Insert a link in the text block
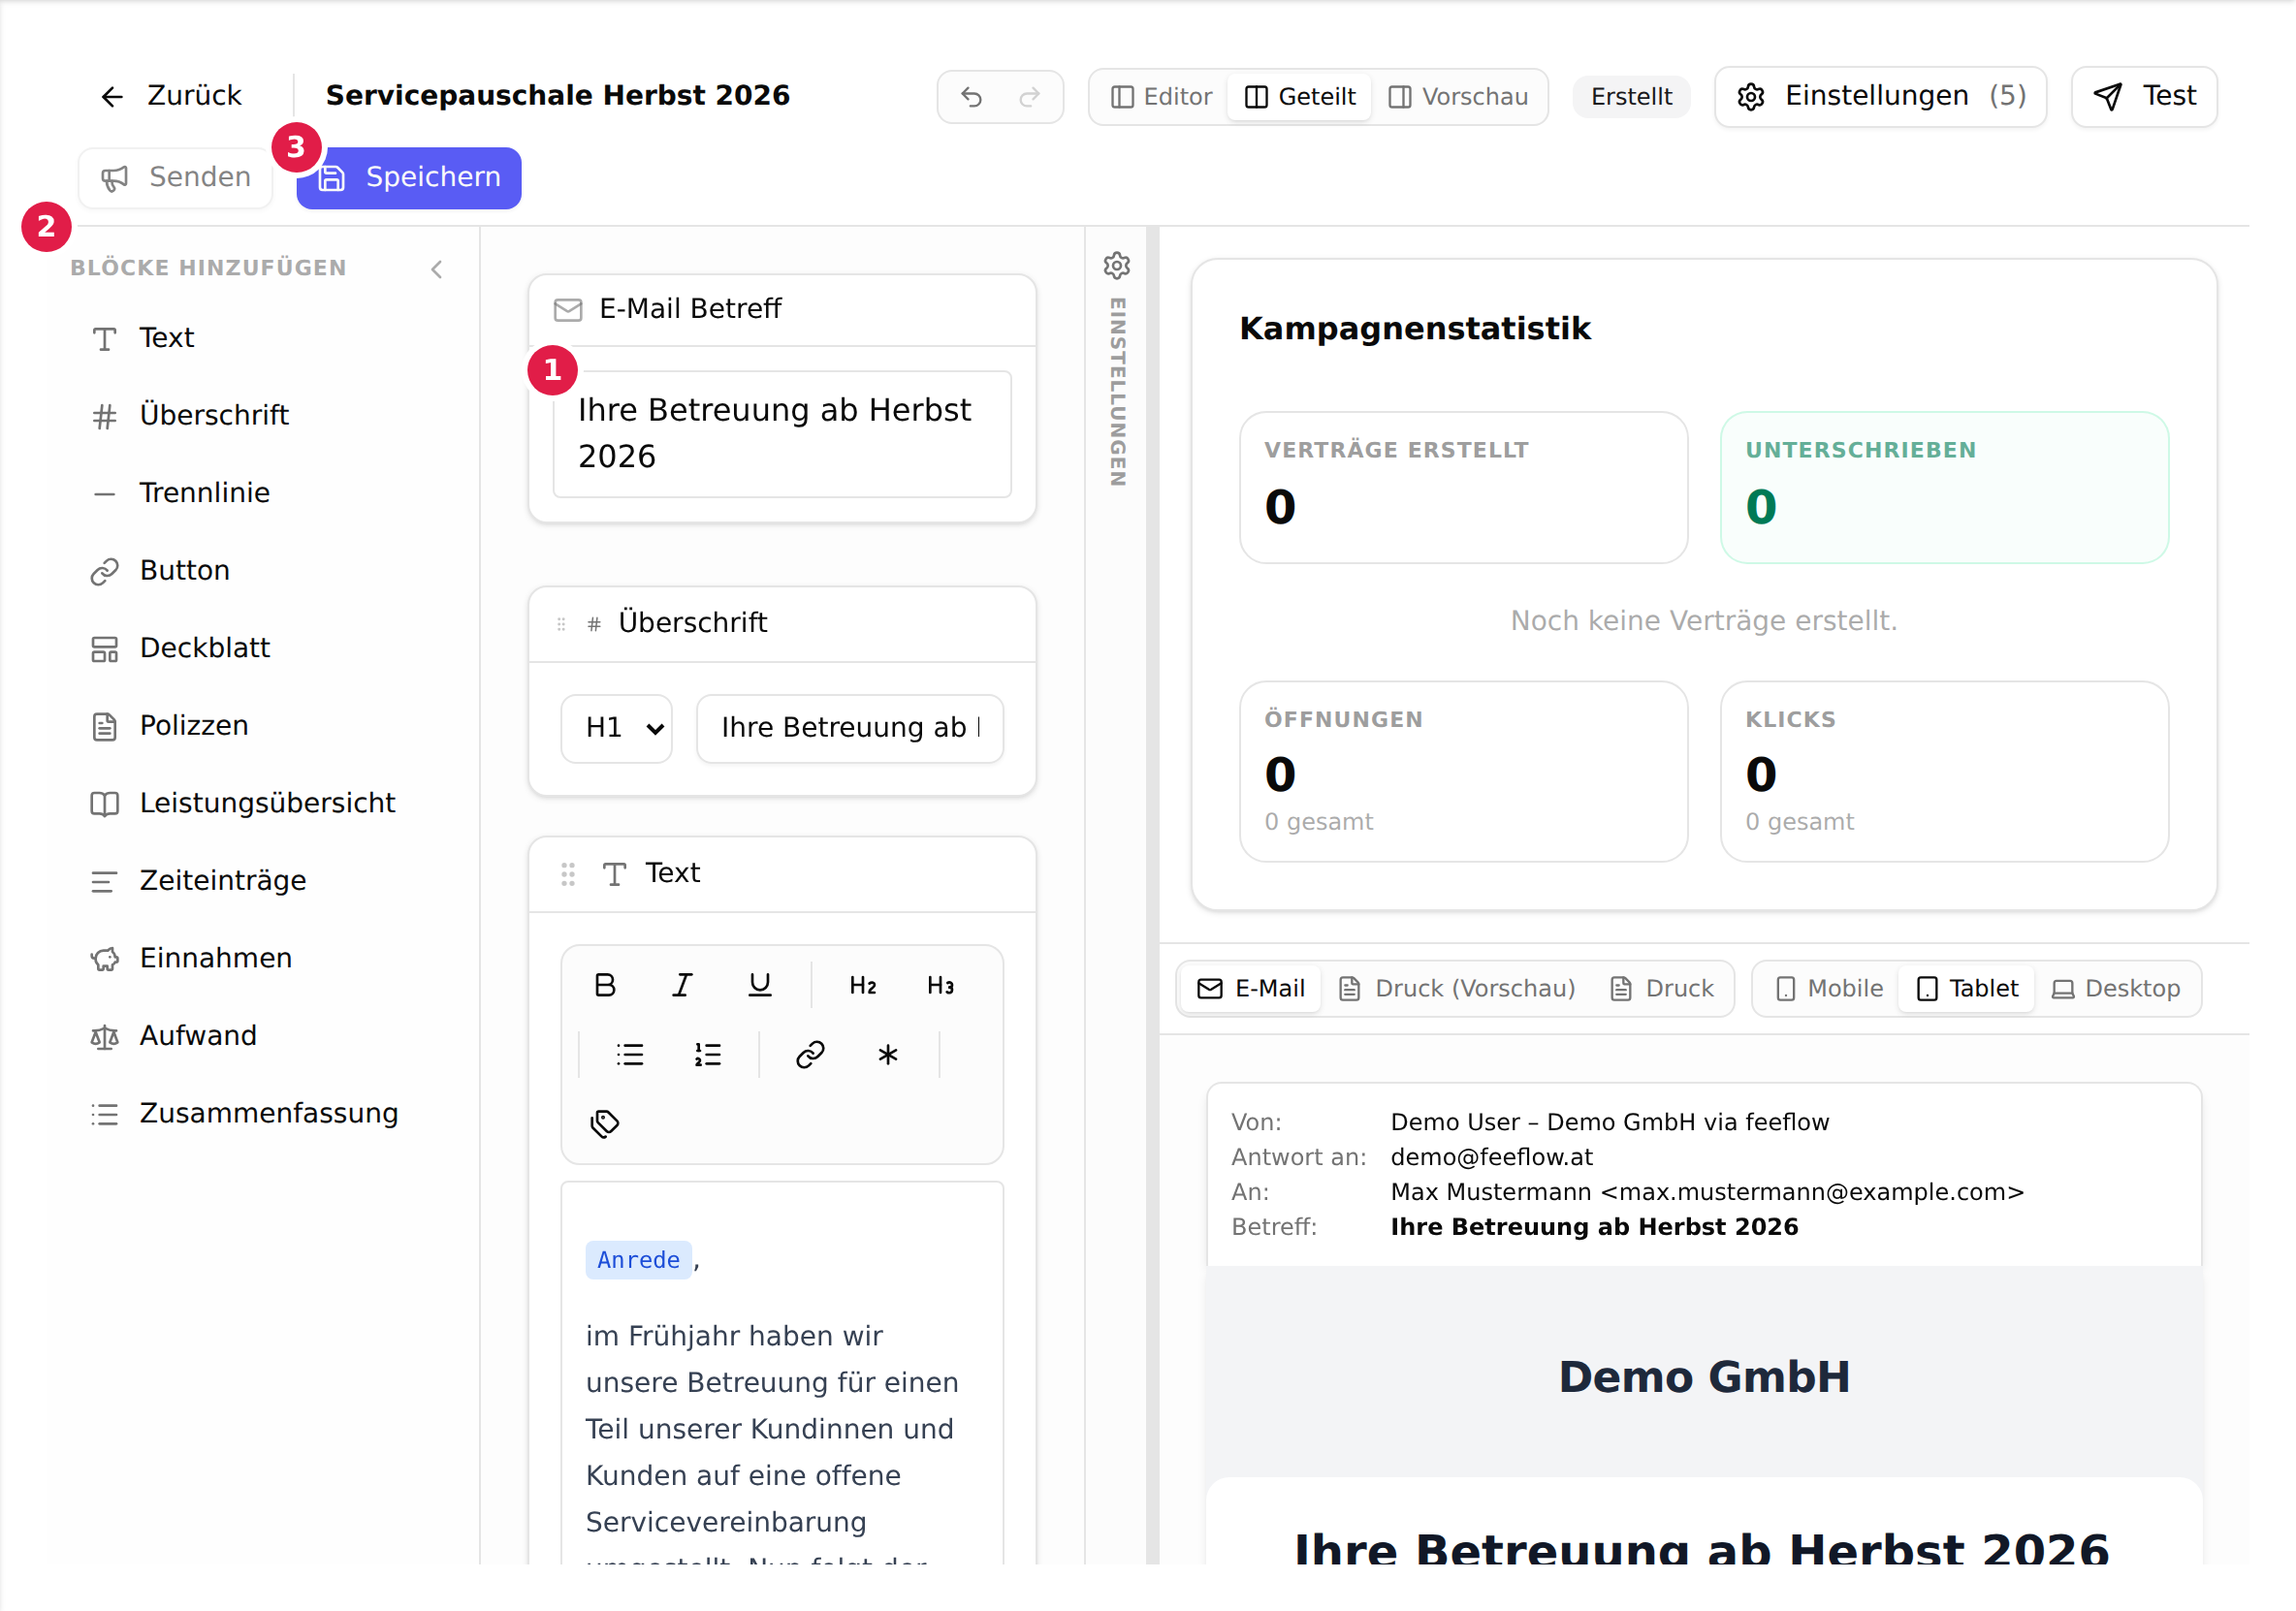Viewport: 2296px width, 1611px height. tap(810, 1055)
